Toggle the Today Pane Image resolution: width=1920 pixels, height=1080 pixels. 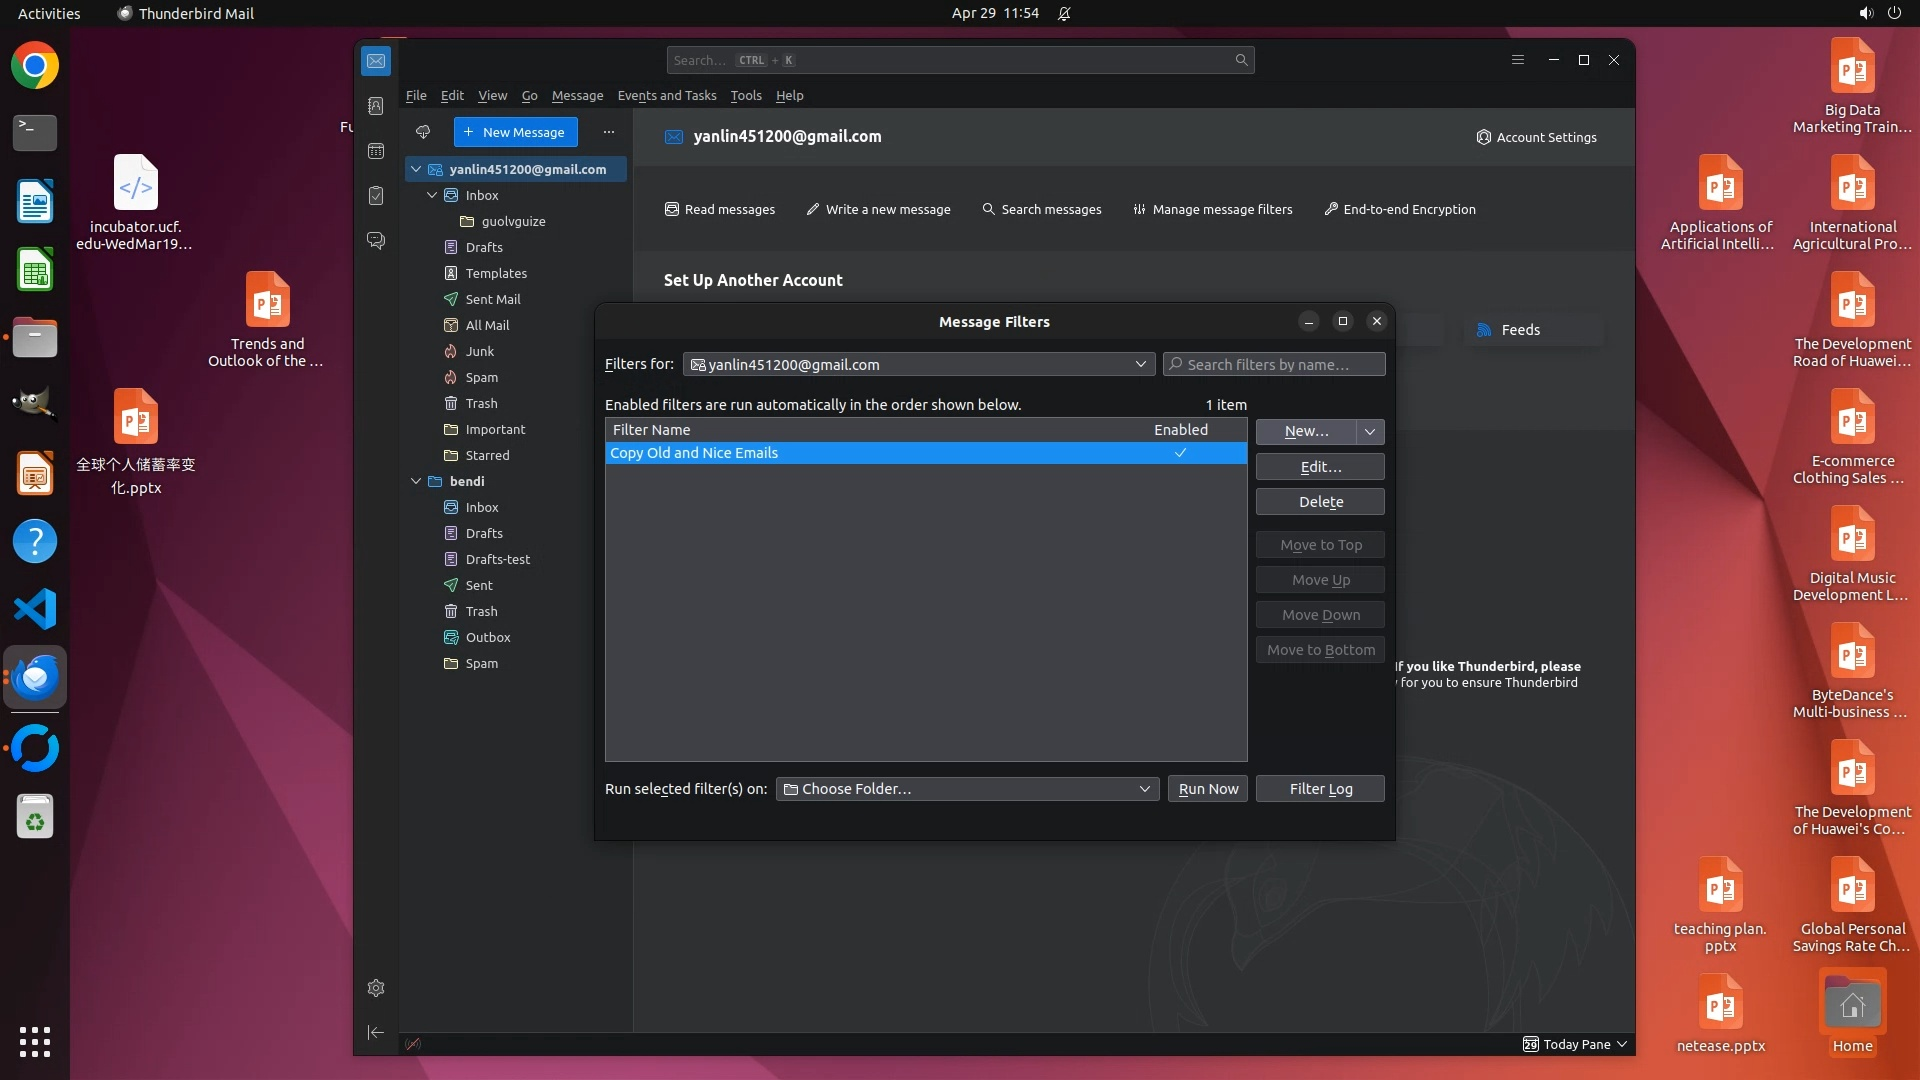[1574, 1044]
